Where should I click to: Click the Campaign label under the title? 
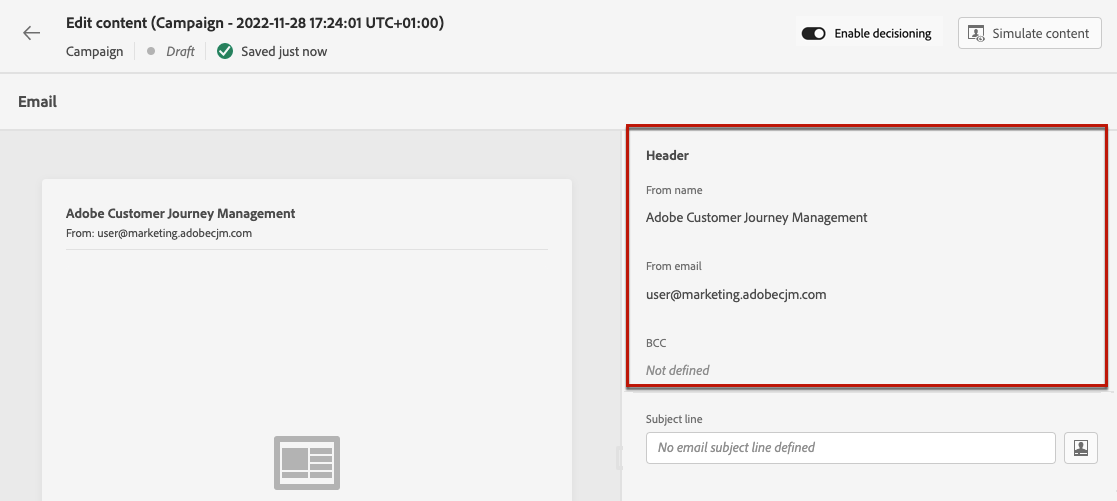(x=94, y=51)
